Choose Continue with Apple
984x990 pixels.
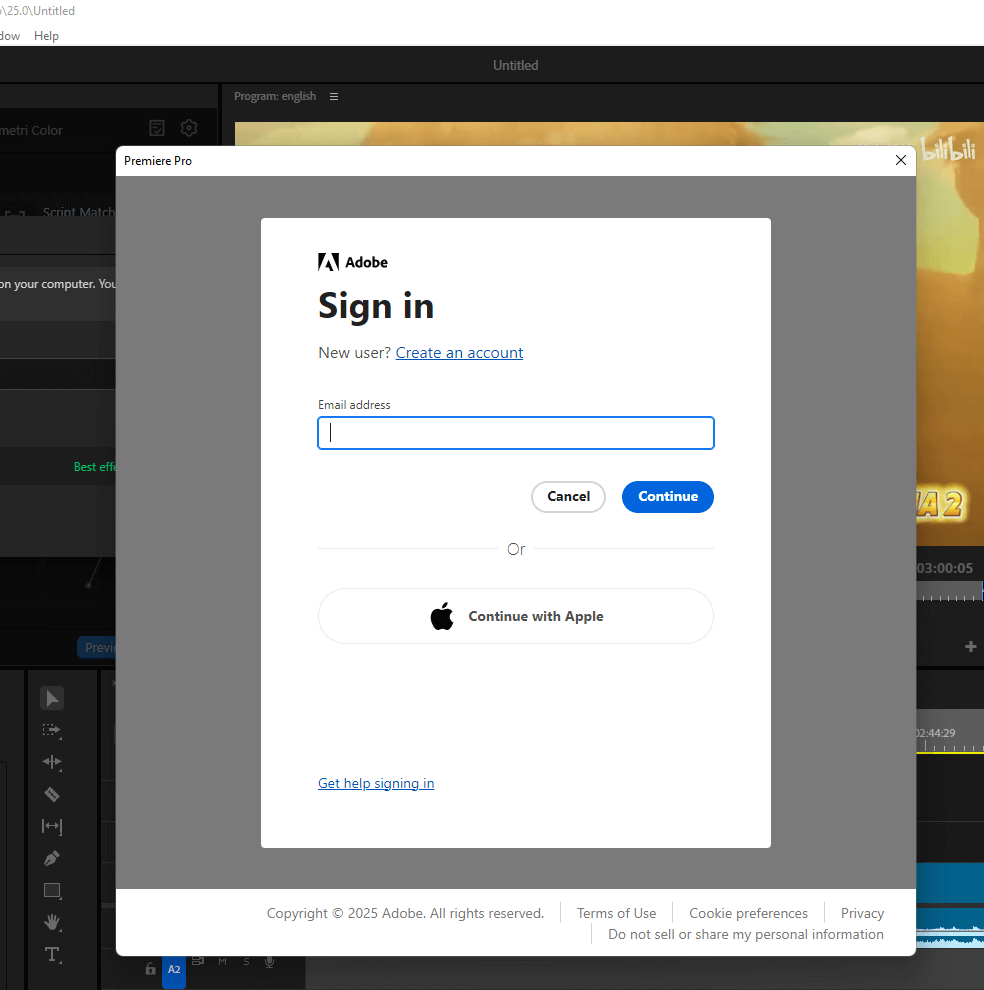(515, 616)
